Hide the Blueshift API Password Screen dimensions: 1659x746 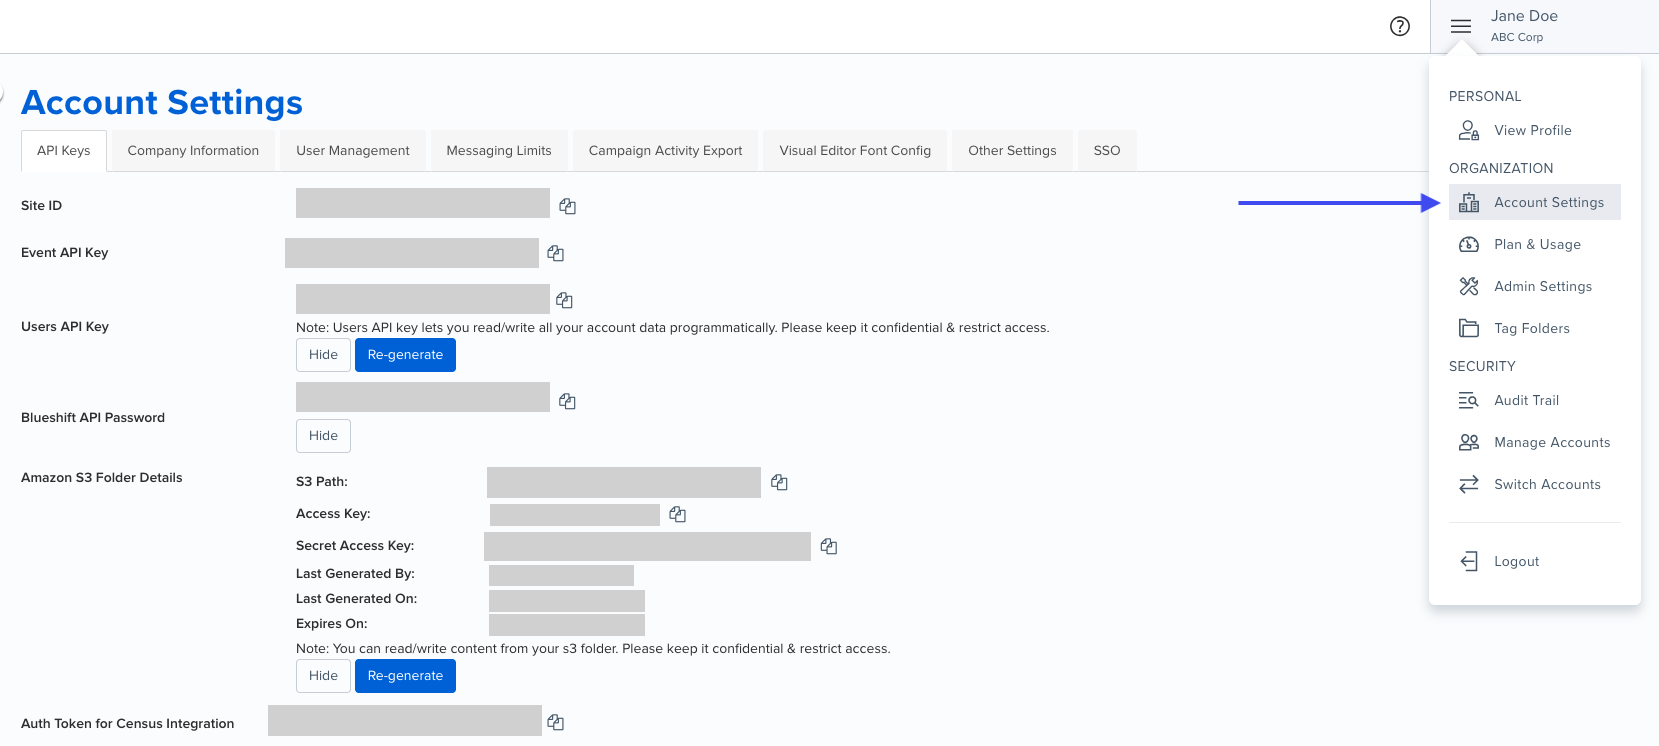point(323,436)
